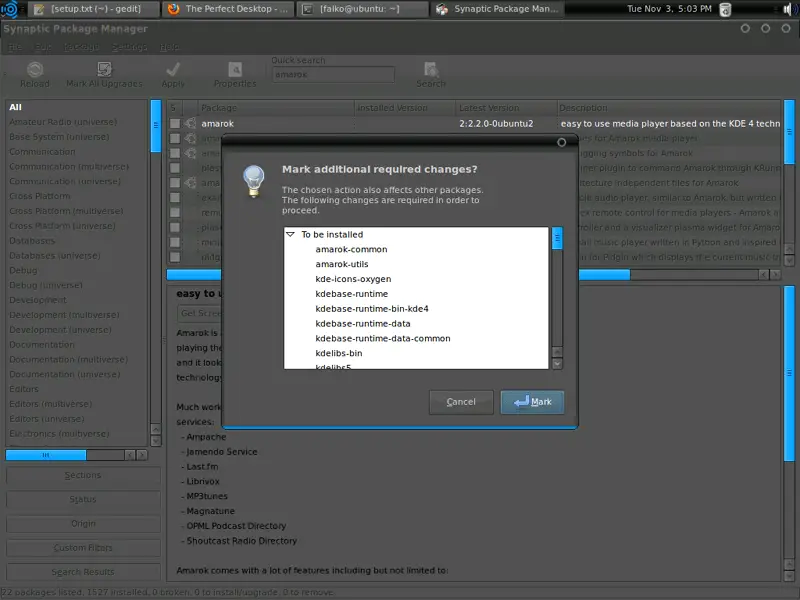Click the support icon beside 'independent files for Amarok'
Screen dimensions: 800x600
click(x=190, y=183)
